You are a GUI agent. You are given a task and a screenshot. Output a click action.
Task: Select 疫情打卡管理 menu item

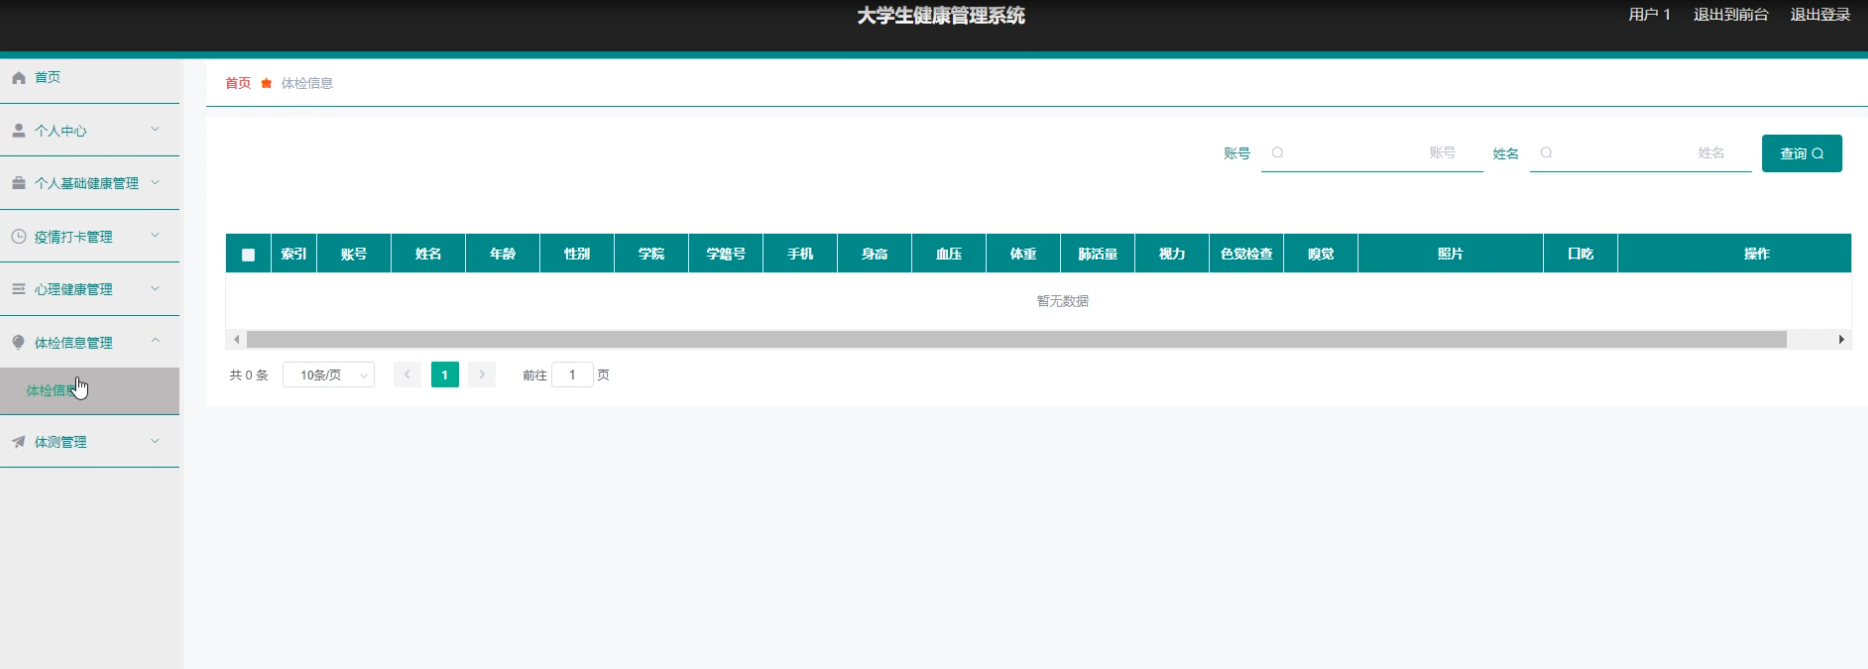[x=90, y=236]
